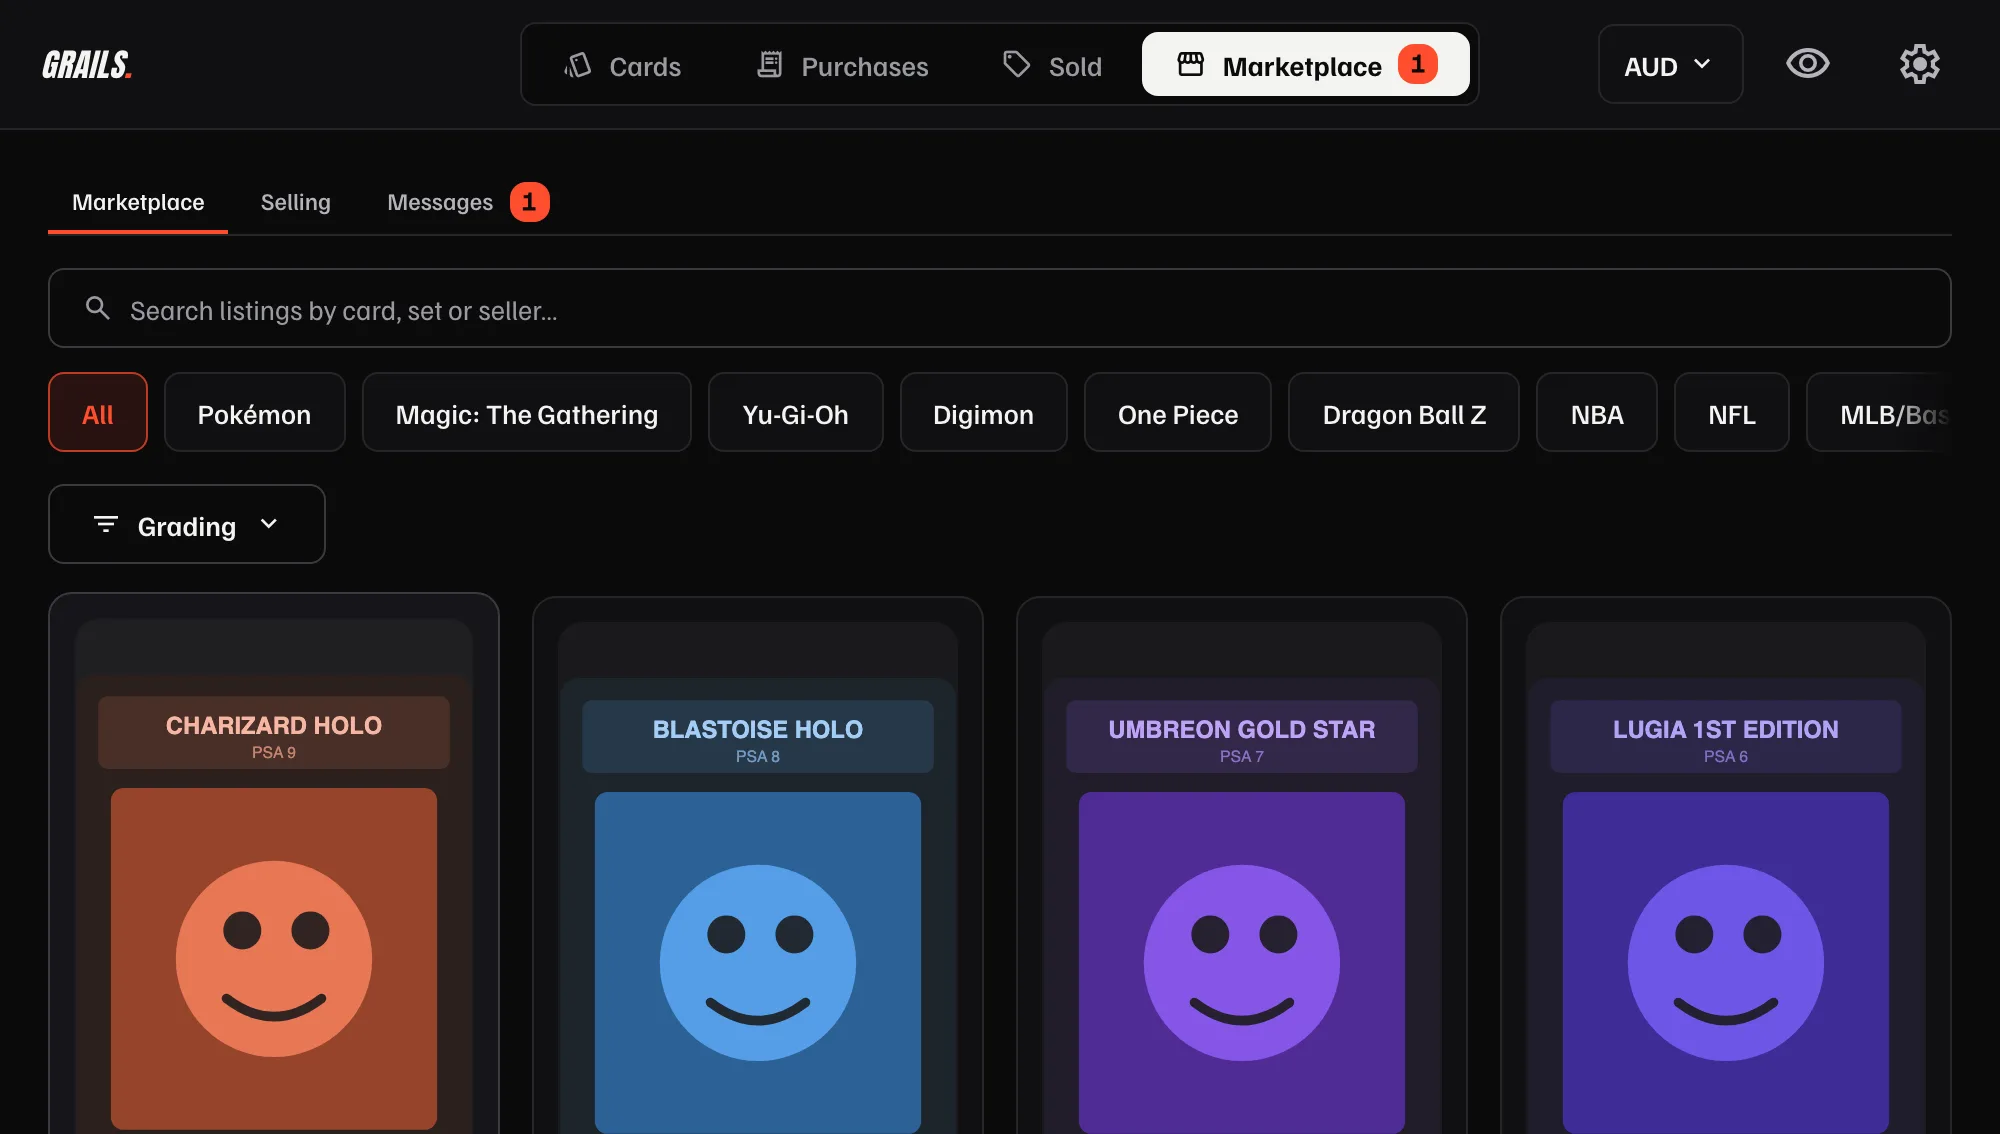This screenshot has width=2000, height=1134.
Task: Open the Blastoise Holo PSA 8 listing
Action: [758, 867]
